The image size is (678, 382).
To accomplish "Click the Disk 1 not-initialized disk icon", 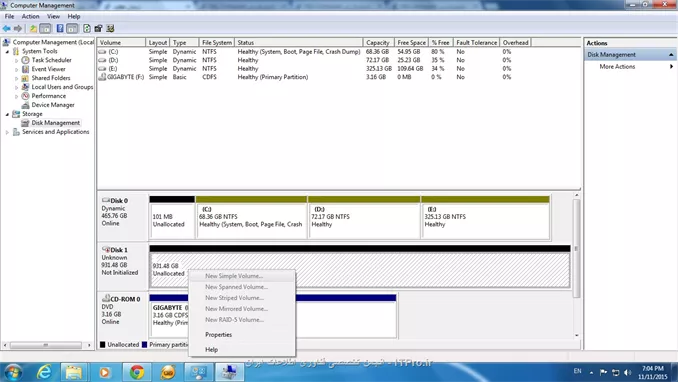I will point(106,250).
